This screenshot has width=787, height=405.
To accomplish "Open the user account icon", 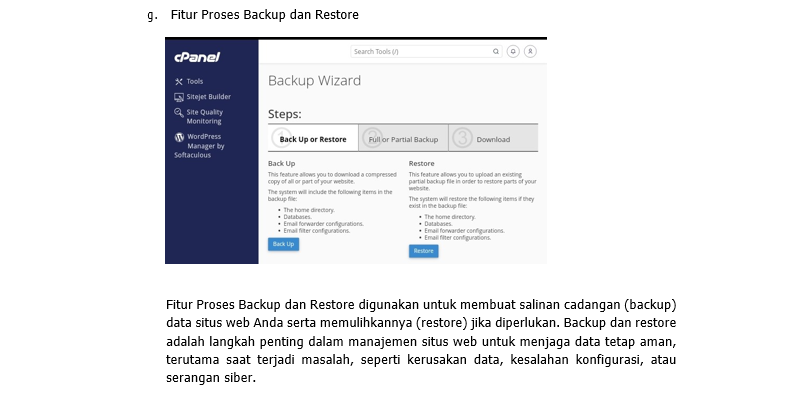I will (x=530, y=51).
